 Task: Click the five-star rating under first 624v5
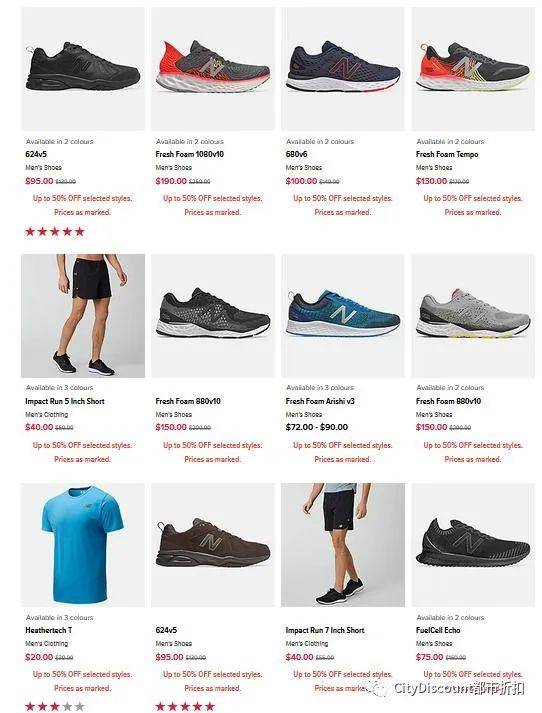pos(55,232)
